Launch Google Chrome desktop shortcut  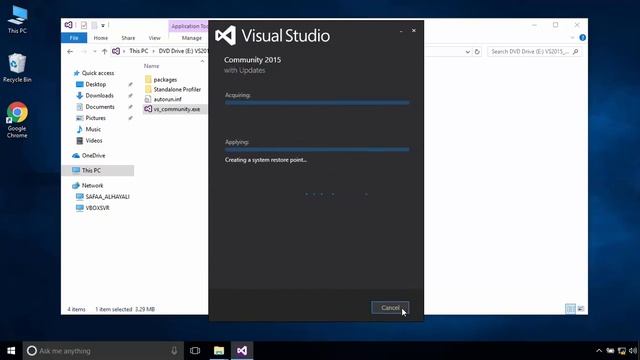click(17, 120)
